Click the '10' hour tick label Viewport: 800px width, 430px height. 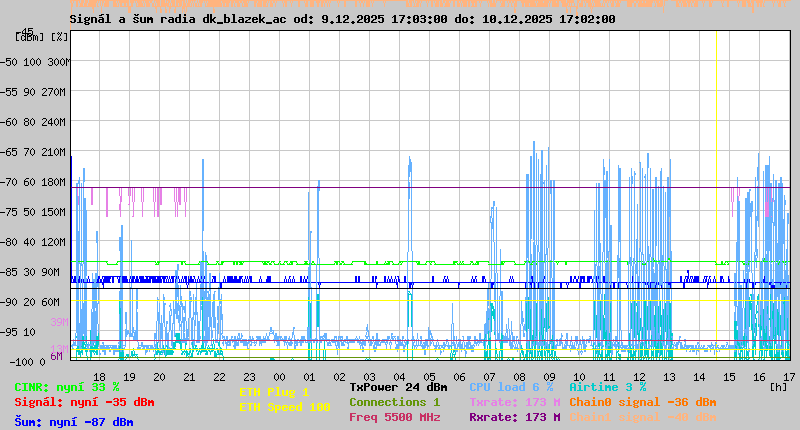pos(579,377)
